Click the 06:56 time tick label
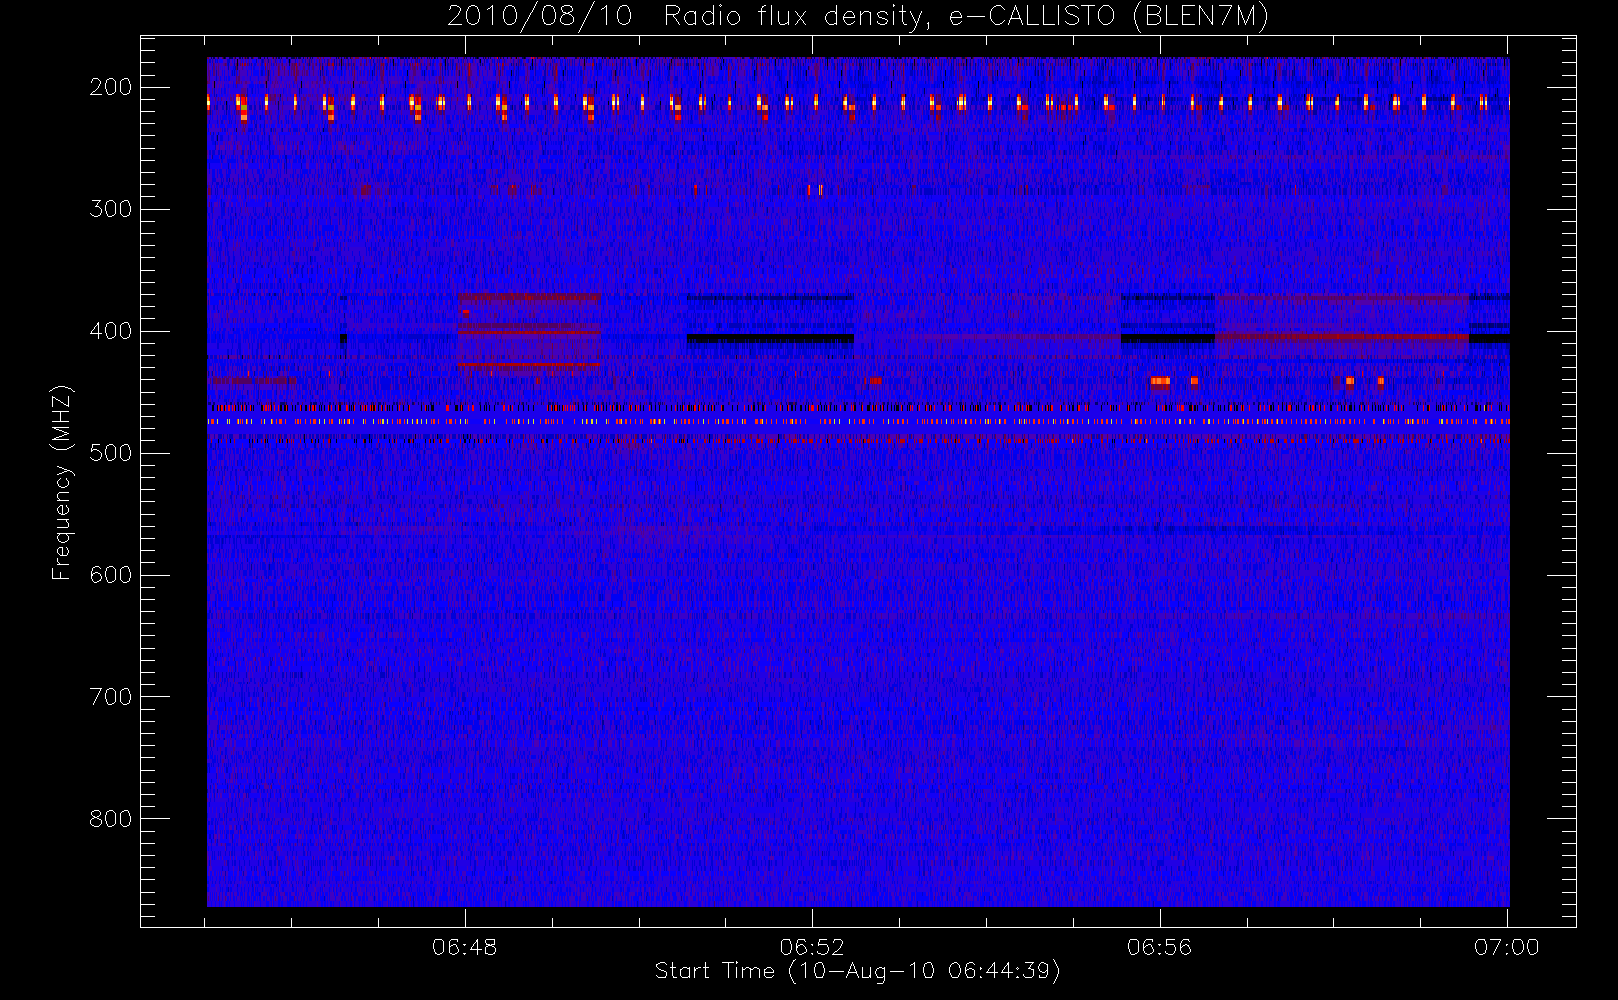The width and height of the screenshot is (1618, 1000). click(x=1160, y=947)
